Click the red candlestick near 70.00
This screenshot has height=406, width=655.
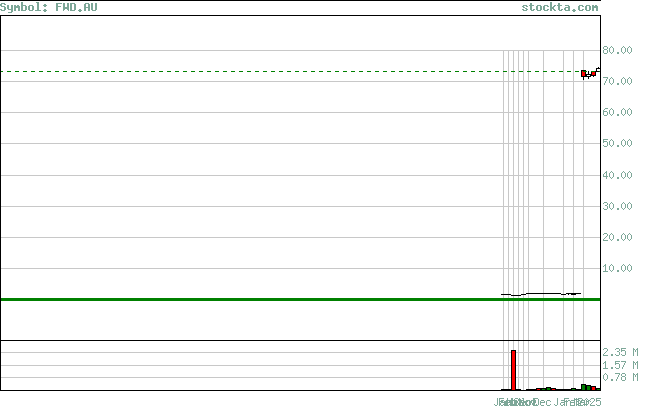point(584,74)
